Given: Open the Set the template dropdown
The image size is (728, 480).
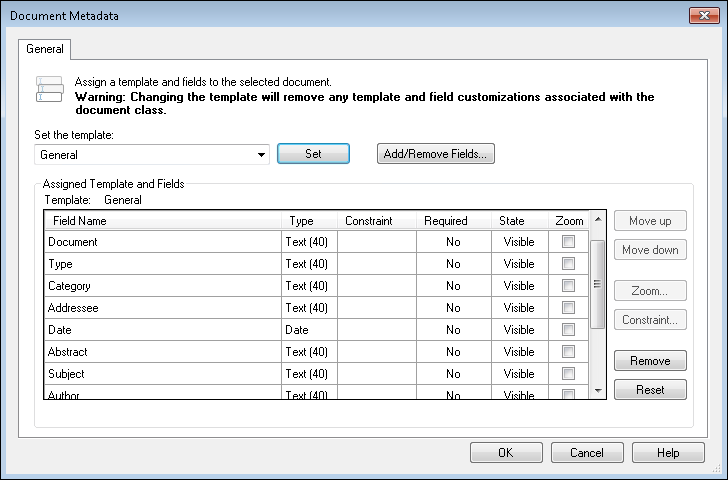Looking at the screenshot, I should [261, 155].
